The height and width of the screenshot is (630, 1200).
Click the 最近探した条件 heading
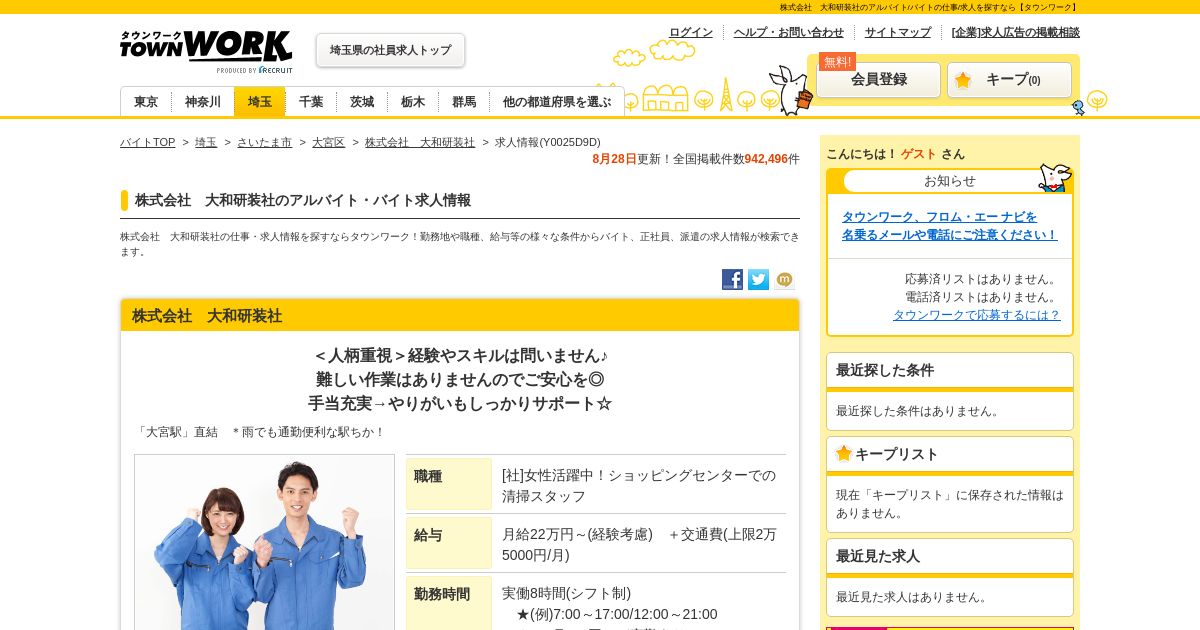pos(950,370)
